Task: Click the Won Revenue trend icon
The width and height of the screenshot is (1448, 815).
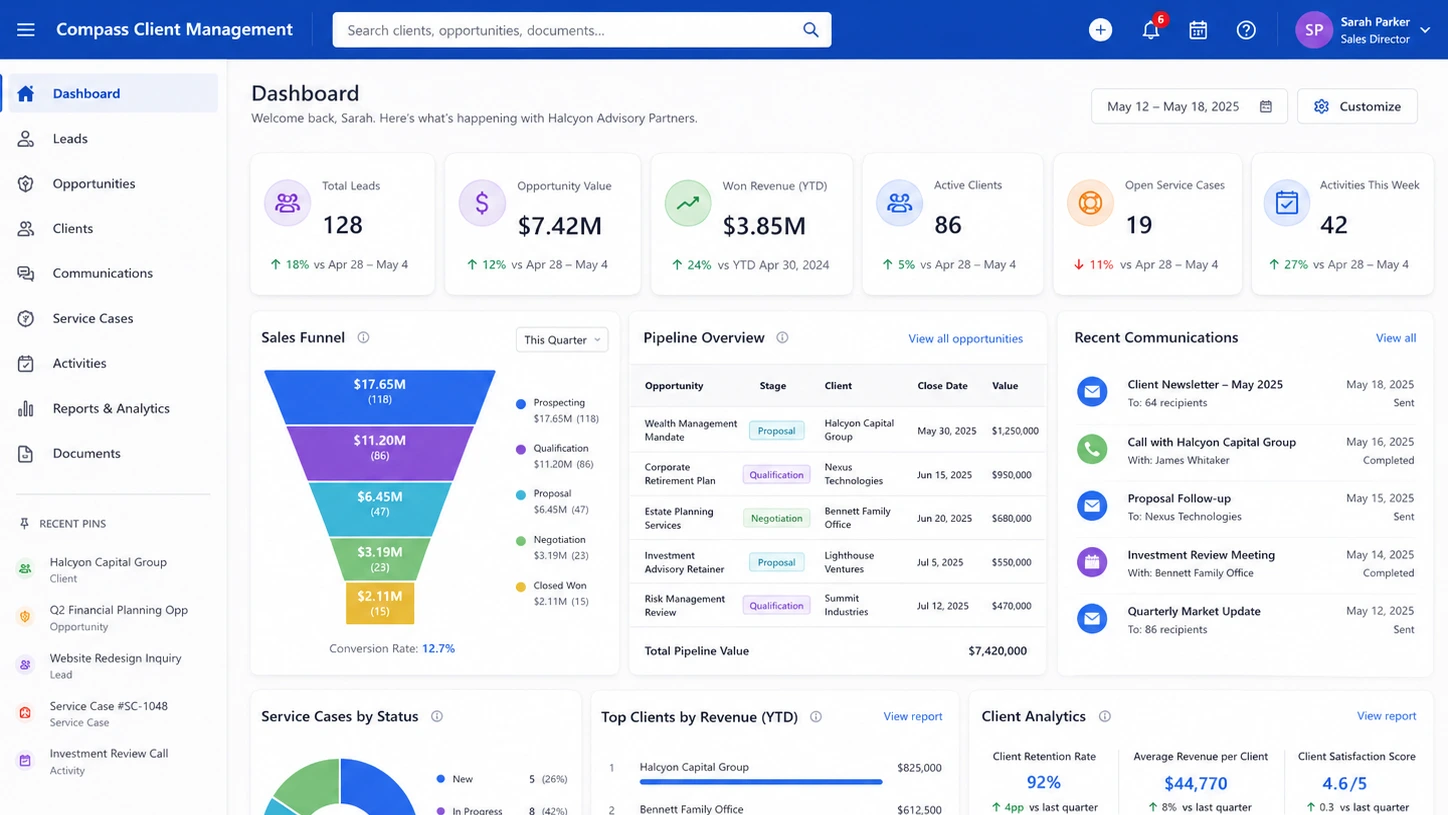Action: [x=688, y=204]
